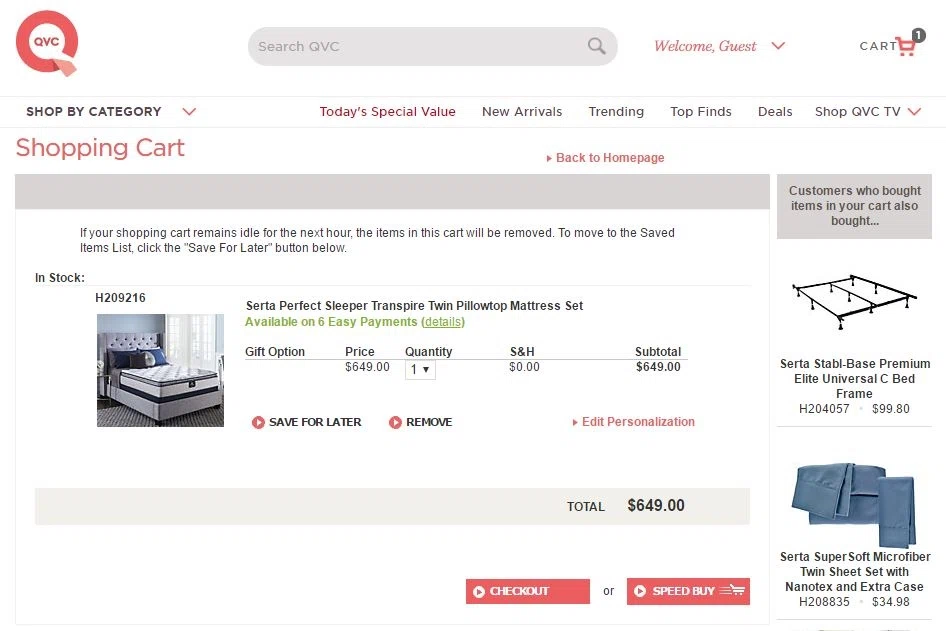Open Serta Perfect Sleeper Mattress Set title
The height and width of the screenshot is (631, 946).
click(x=414, y=306)
